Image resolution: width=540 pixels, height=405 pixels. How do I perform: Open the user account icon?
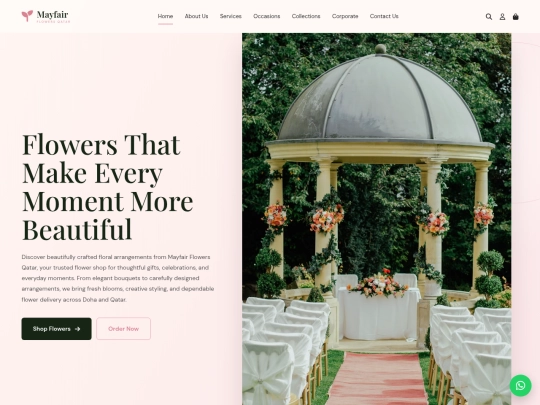pos(502,17)
